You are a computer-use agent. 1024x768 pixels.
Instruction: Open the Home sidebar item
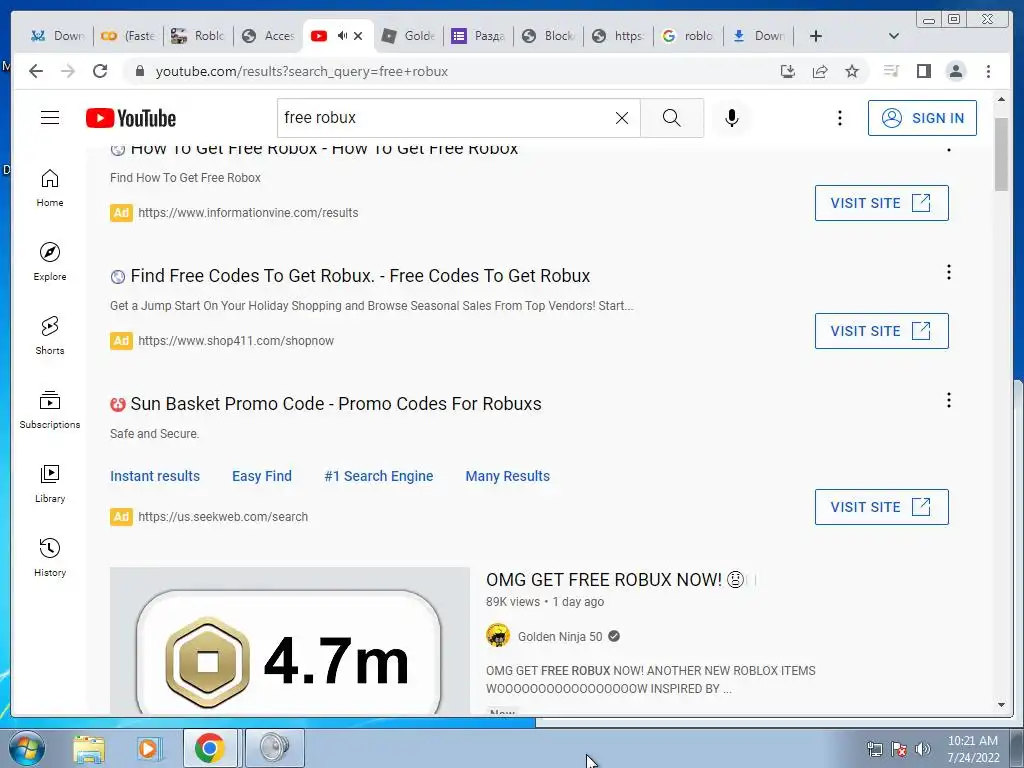click(x=50, y=188)
